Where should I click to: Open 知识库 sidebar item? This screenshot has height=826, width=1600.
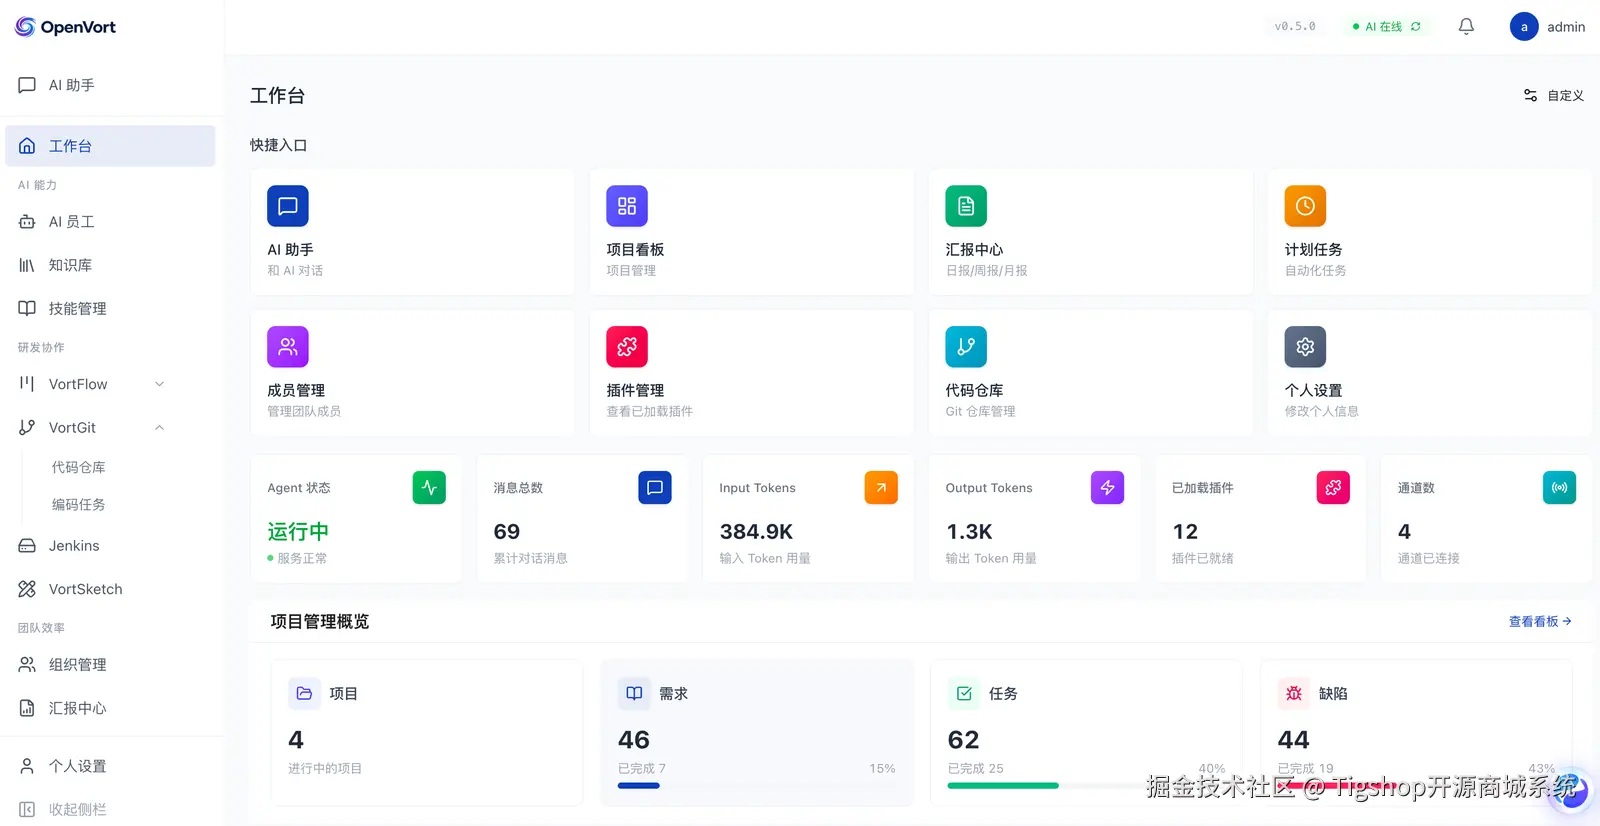pyautogui.click(x=110, y=265)
